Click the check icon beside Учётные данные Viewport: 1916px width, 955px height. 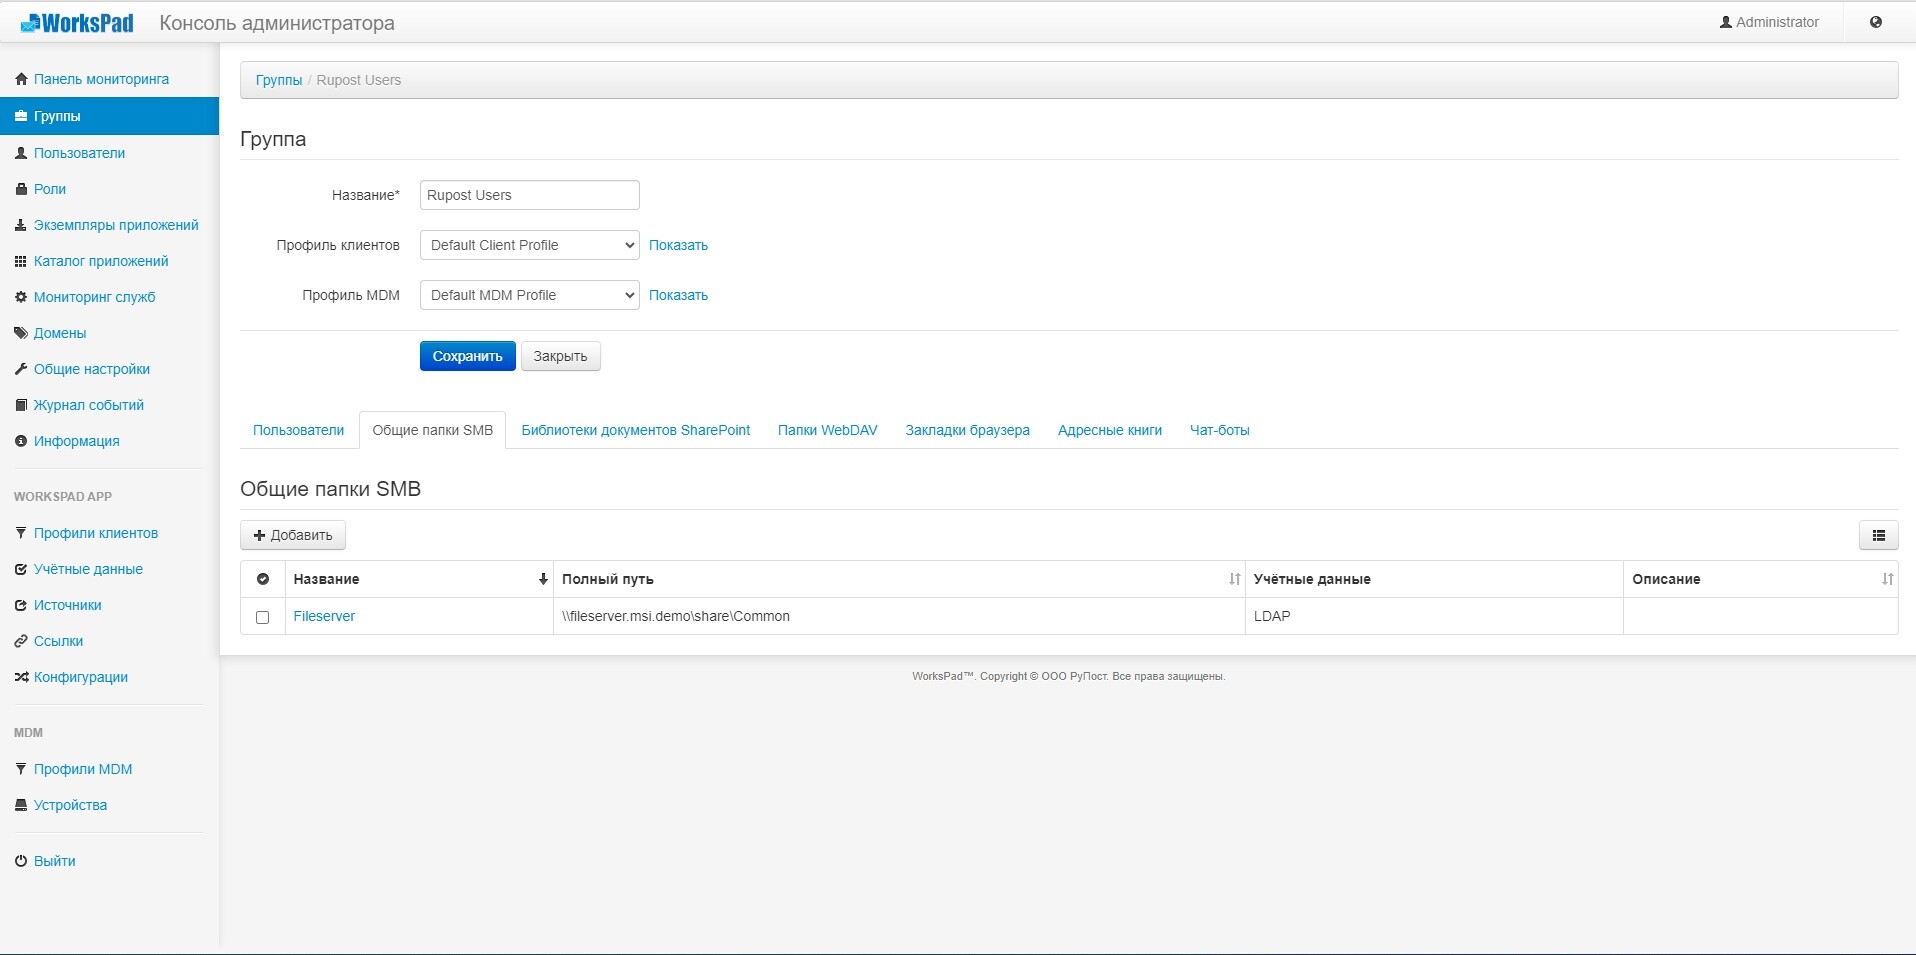tap(21, 569)
